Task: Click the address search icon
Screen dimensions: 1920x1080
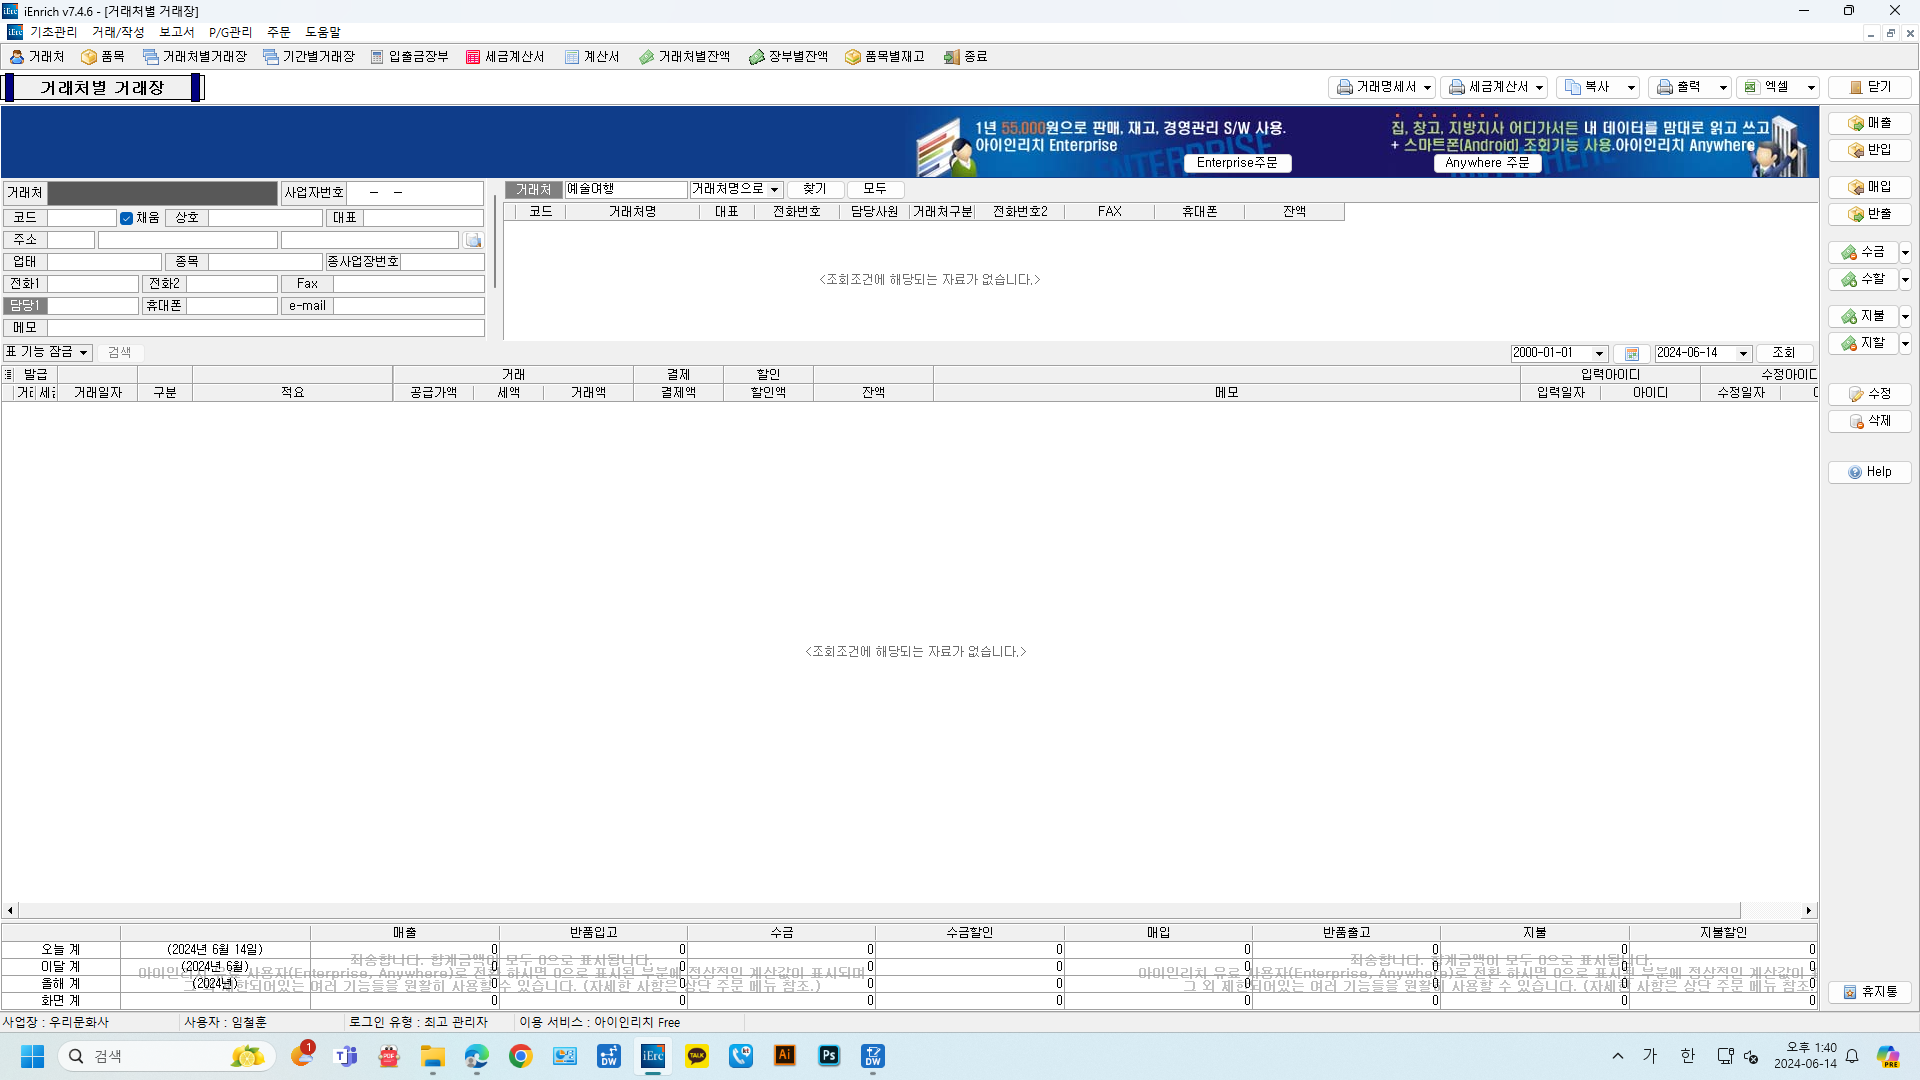Action: tap(474, 241)
